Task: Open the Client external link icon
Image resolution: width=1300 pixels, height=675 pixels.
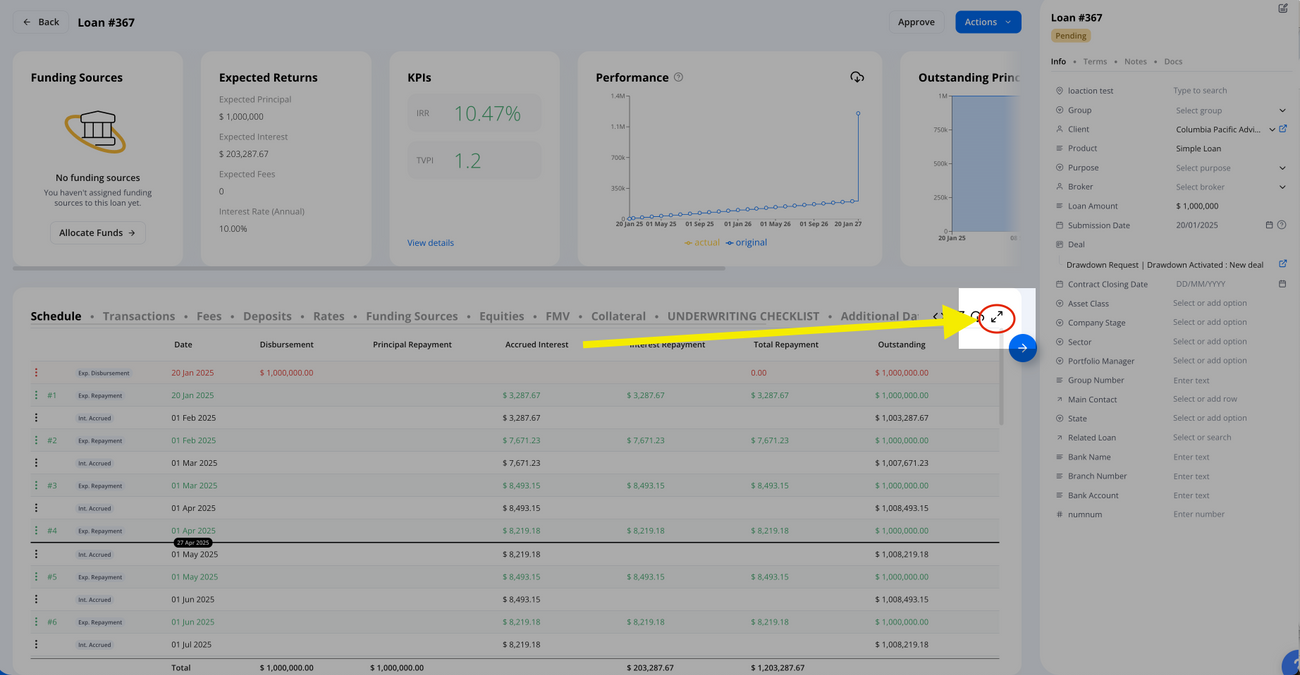Action: 1283,129
